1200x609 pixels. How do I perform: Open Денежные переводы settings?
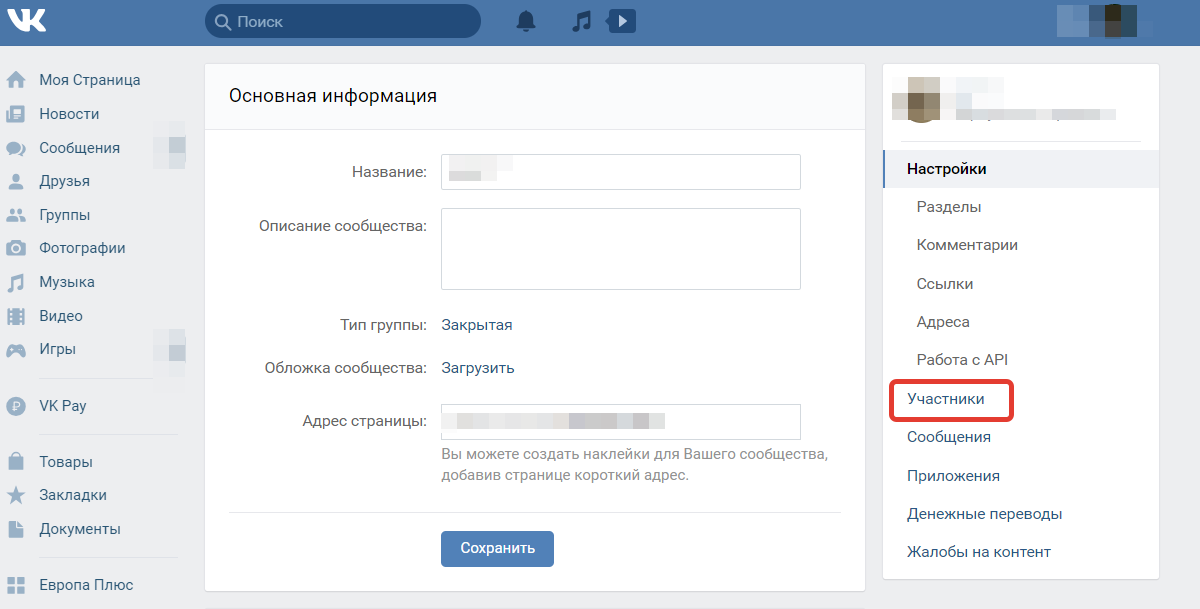click(x=984, y=514)
